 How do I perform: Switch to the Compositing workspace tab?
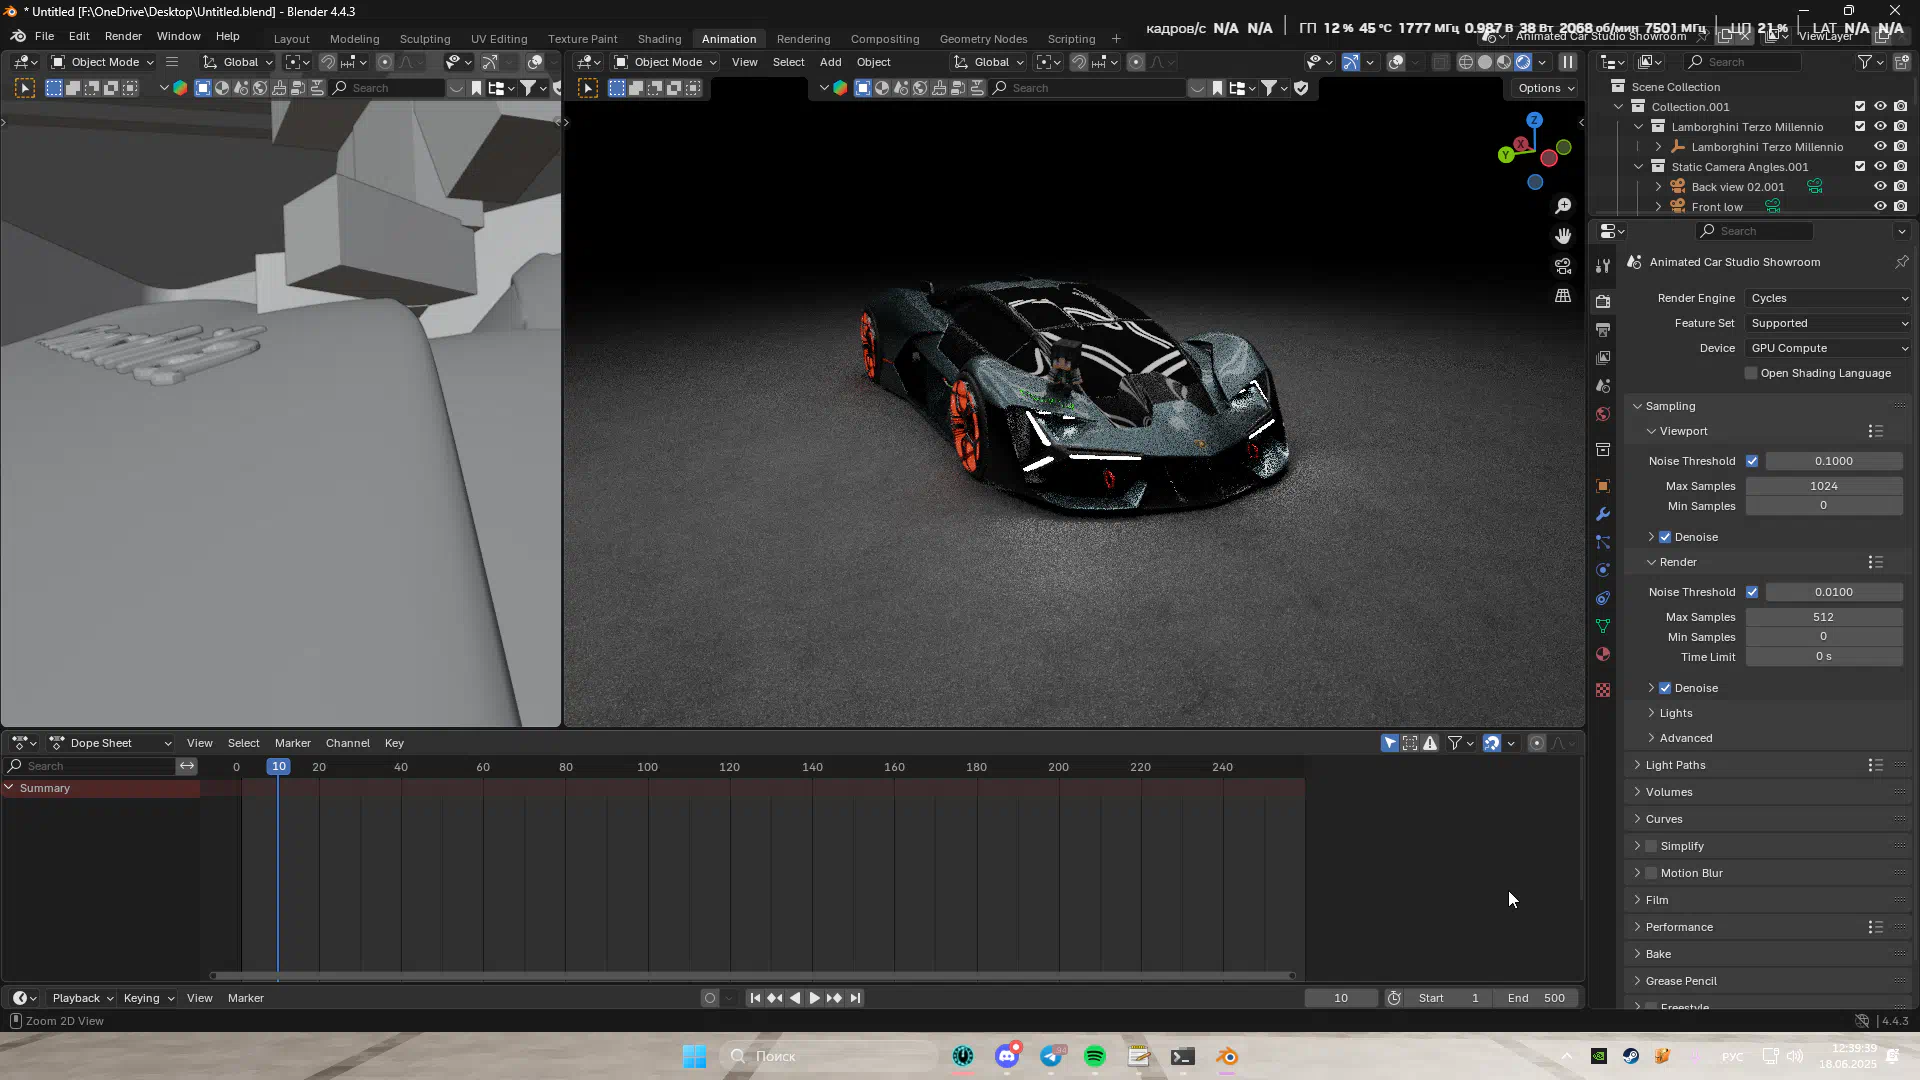point(884,39)
